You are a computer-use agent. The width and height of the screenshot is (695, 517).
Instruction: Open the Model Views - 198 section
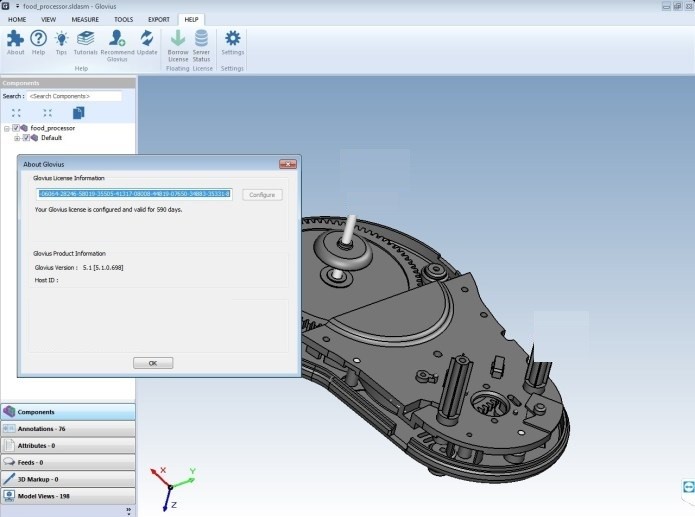pyautogui.click(x=68, y=496)
